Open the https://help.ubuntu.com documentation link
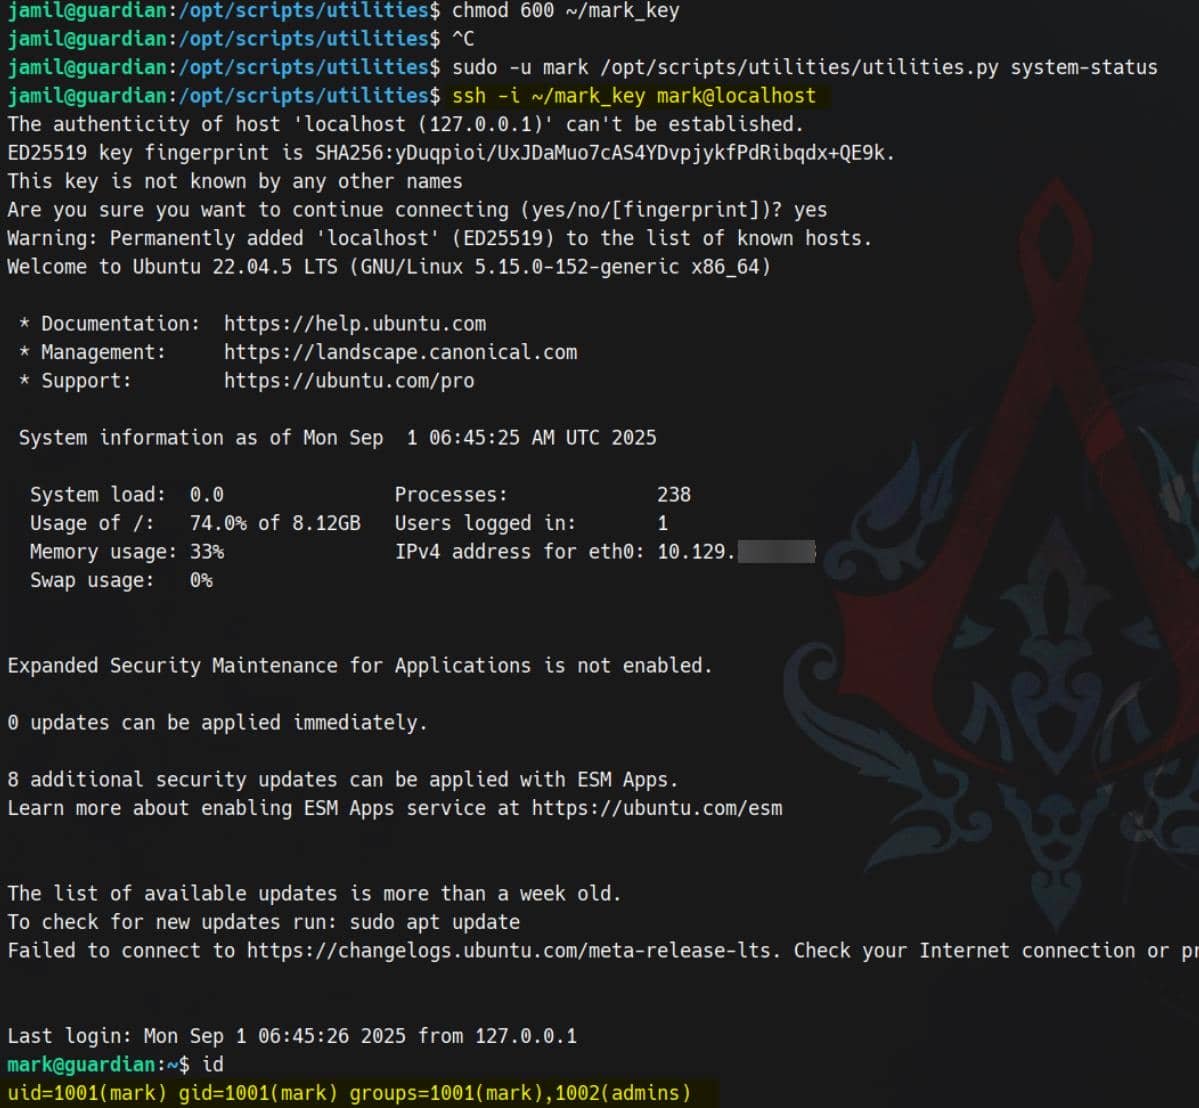The height and width of the screenshot is (1108, 1199). pos(355,323)
